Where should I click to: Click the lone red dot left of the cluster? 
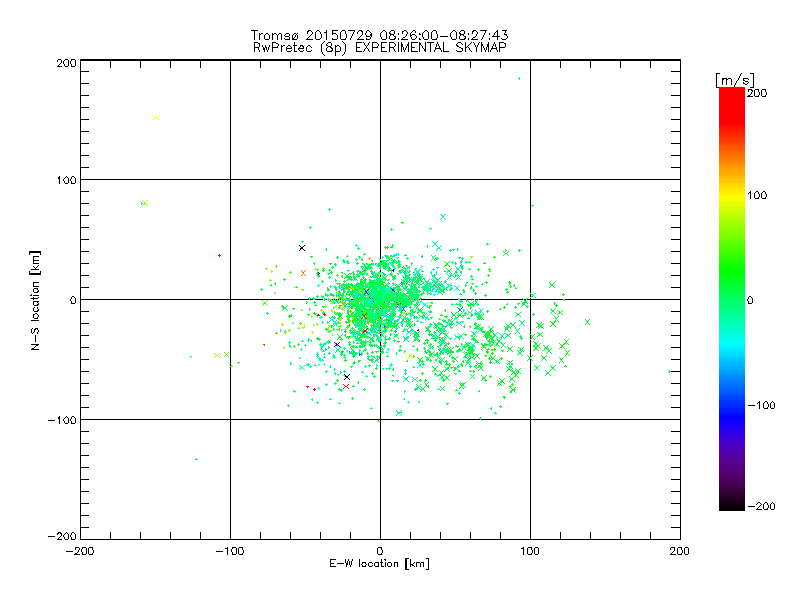(x=219, y=256)
